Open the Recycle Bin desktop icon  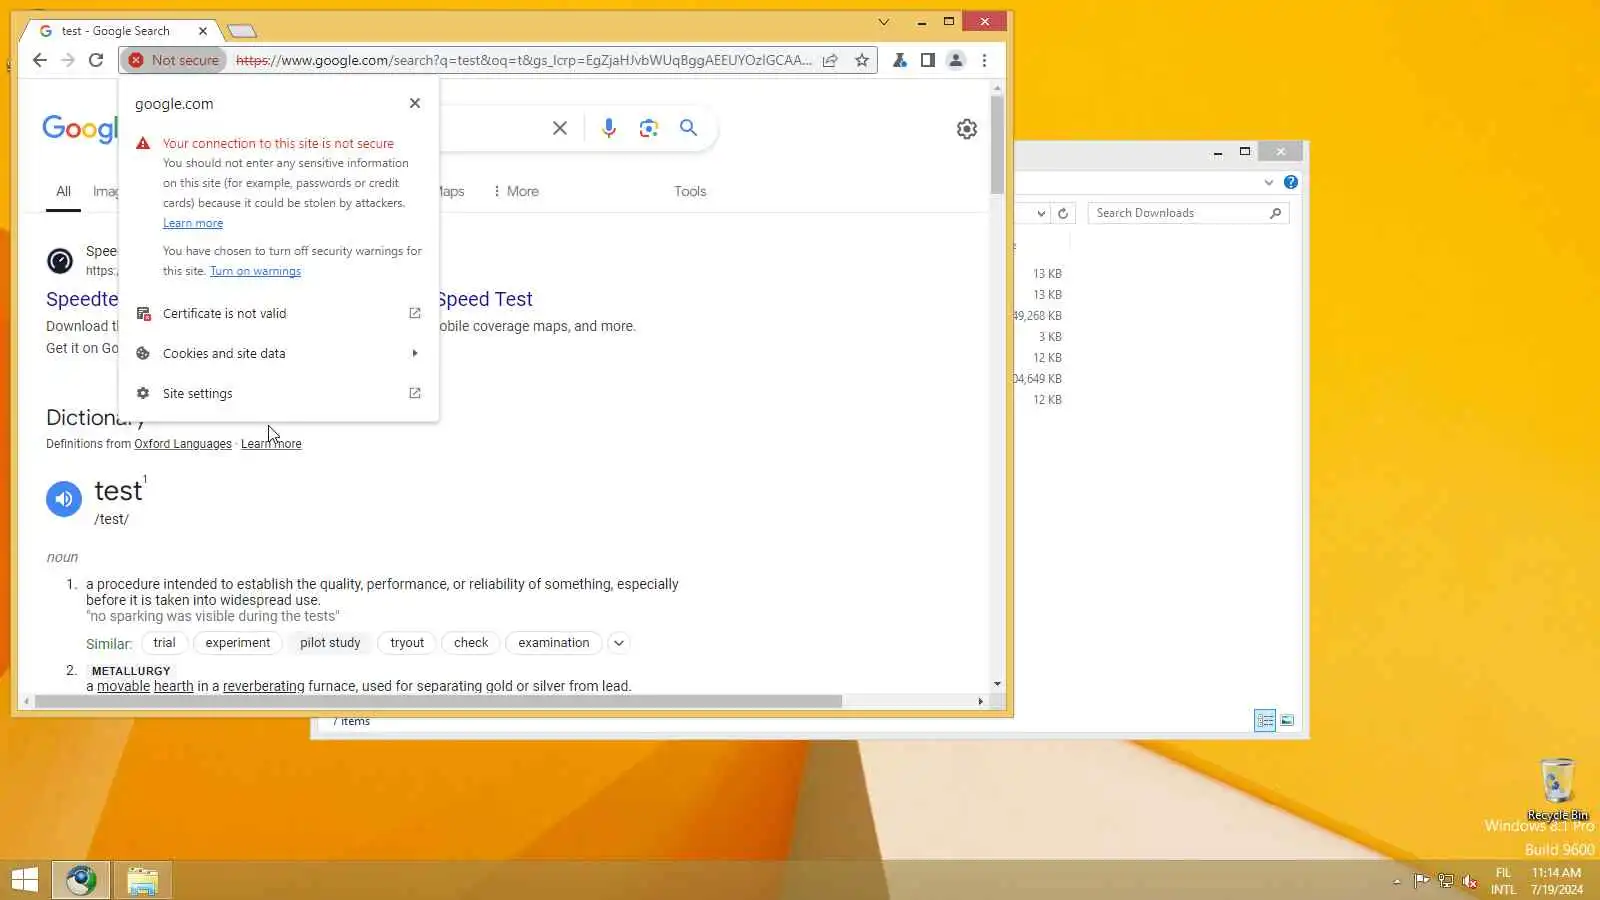(1558, 789)
